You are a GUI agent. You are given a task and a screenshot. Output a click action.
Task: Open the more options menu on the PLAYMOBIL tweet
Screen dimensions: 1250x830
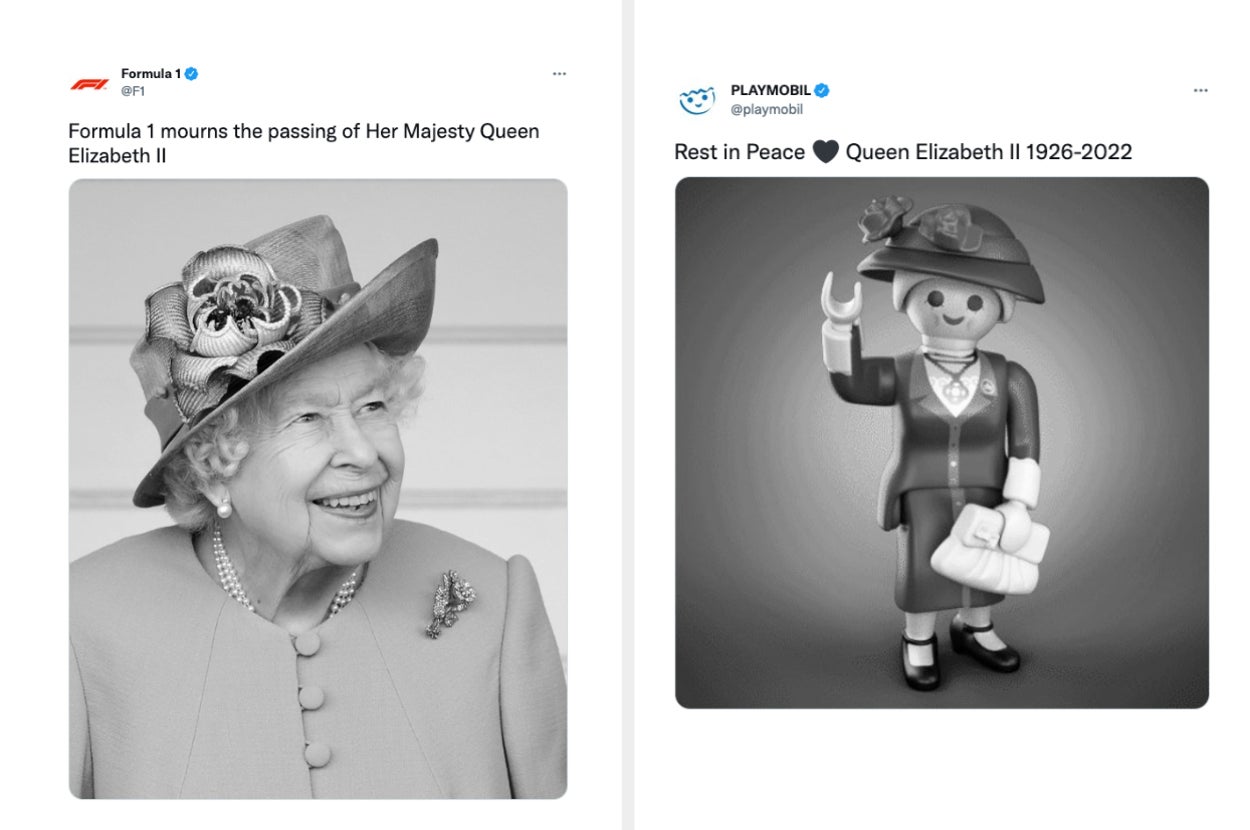click(x=1201, y=89)
